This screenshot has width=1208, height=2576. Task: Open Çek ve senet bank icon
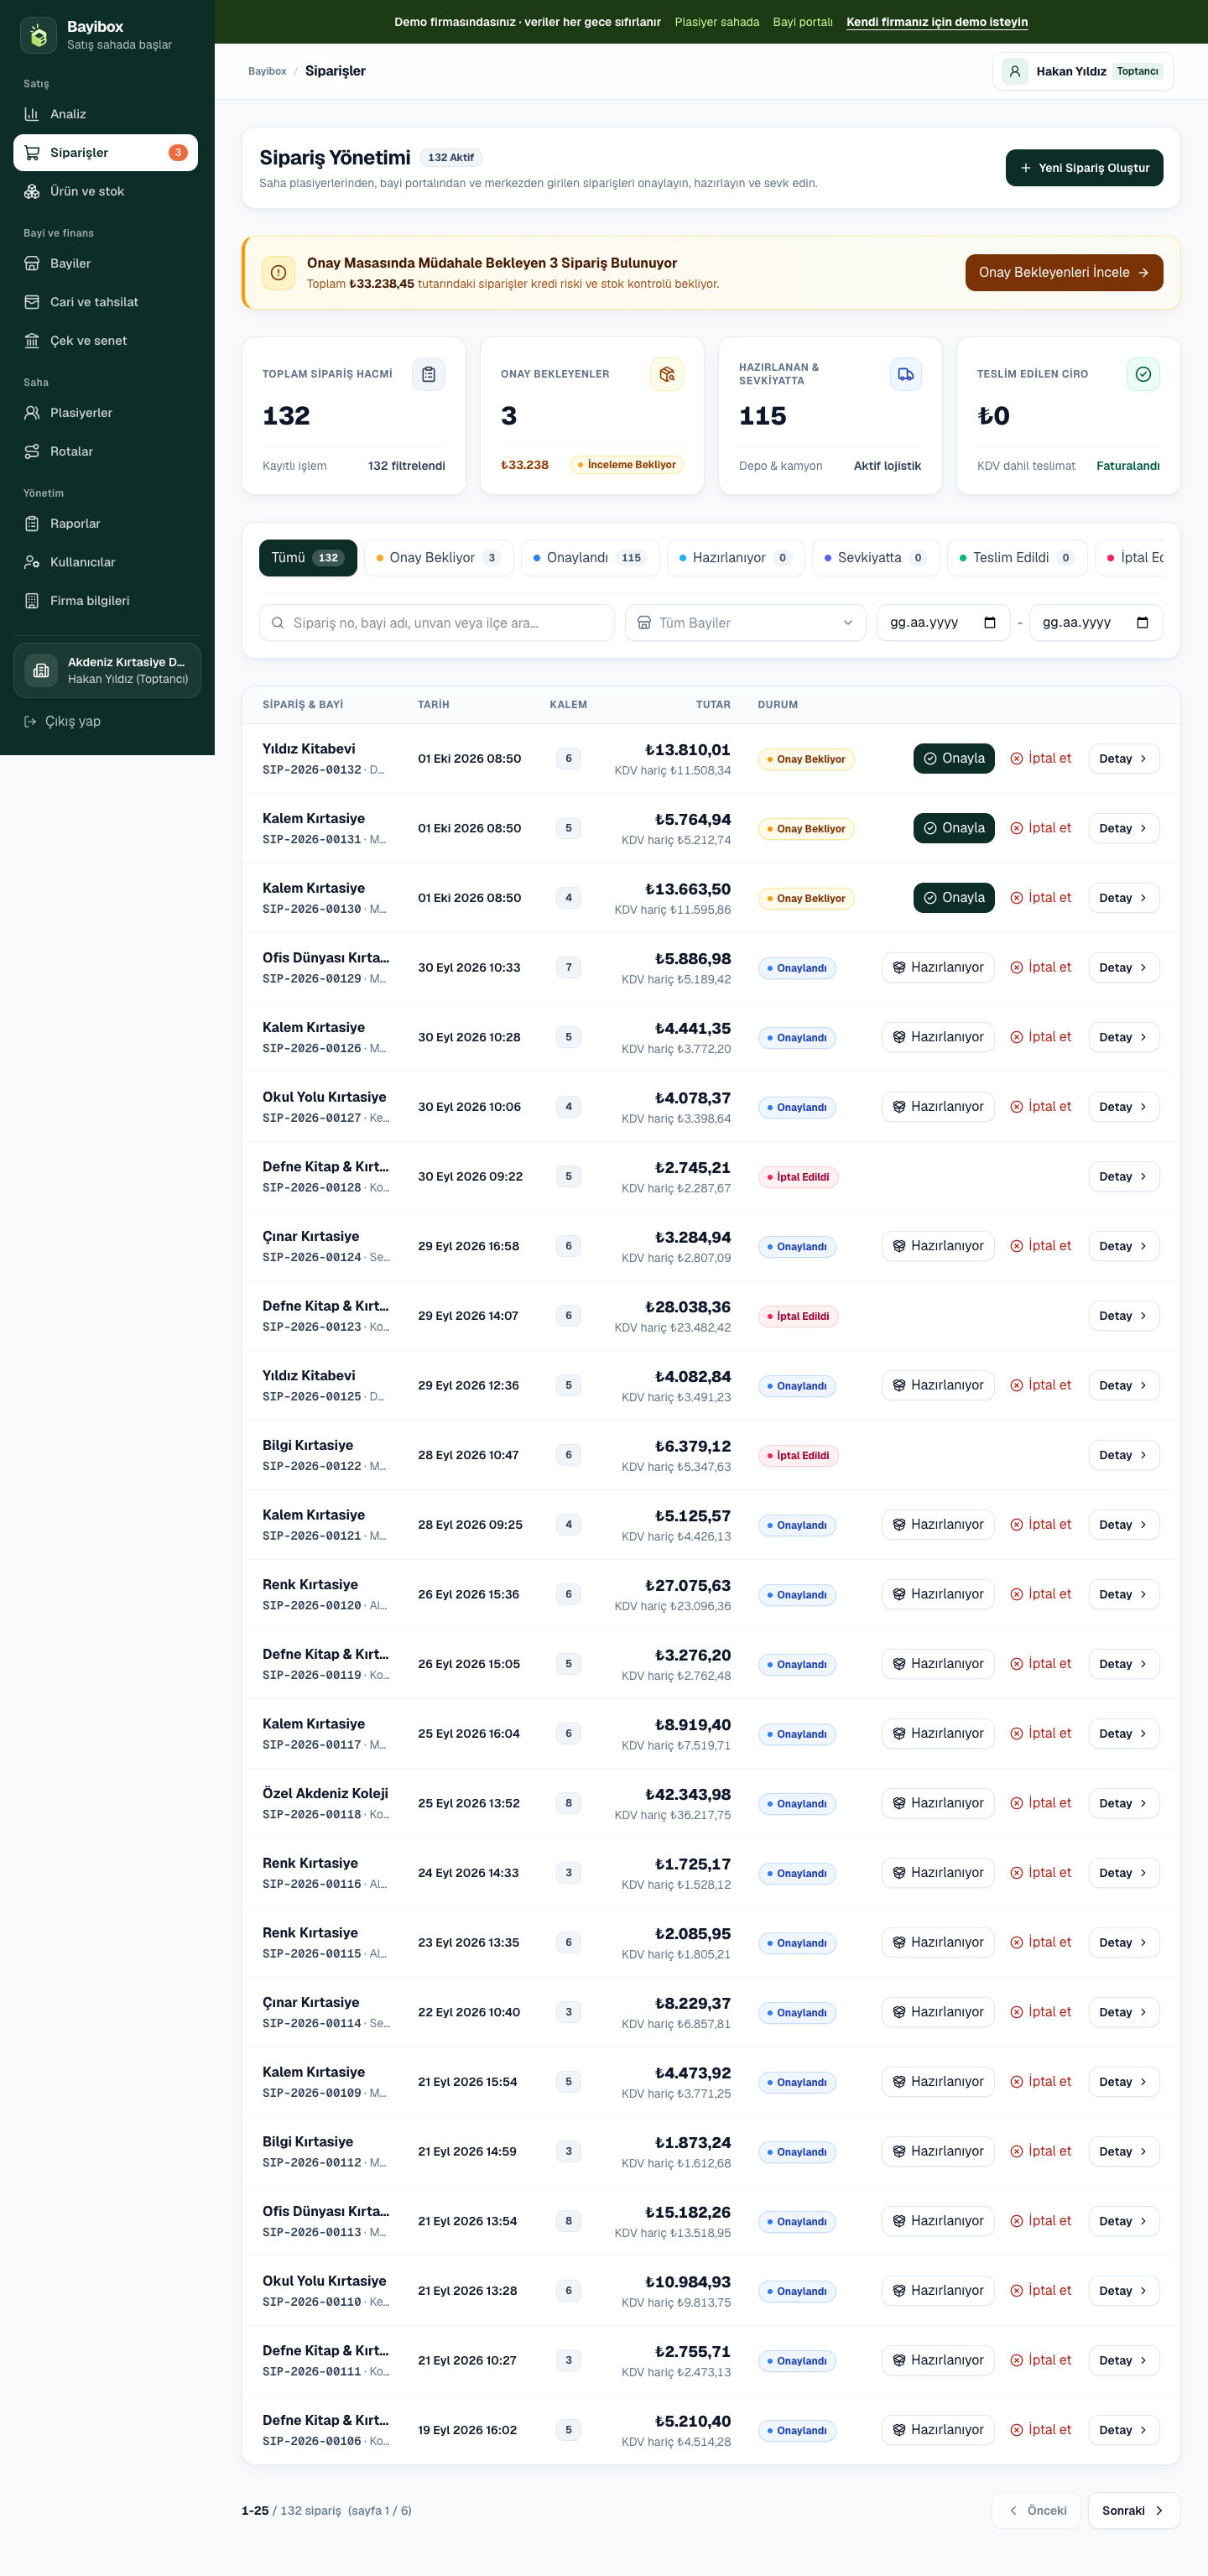tap(32, 340)
